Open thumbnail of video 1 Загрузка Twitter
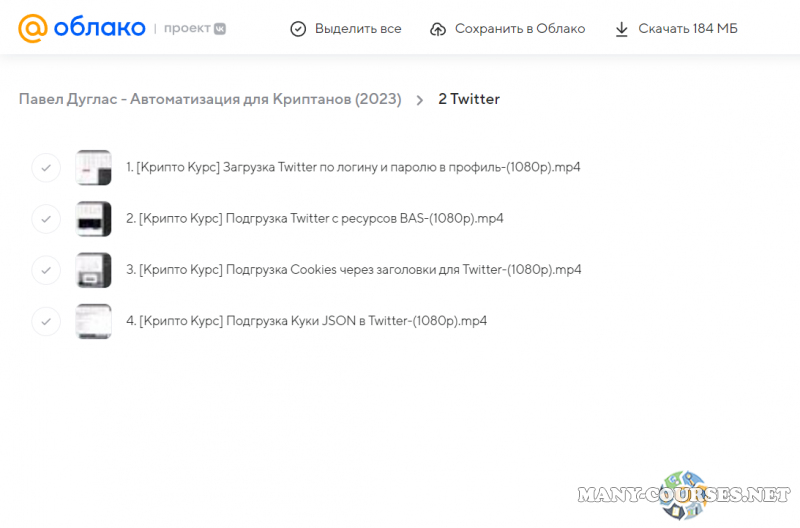This screenshot has height=528, width=800. pos(93,167)
